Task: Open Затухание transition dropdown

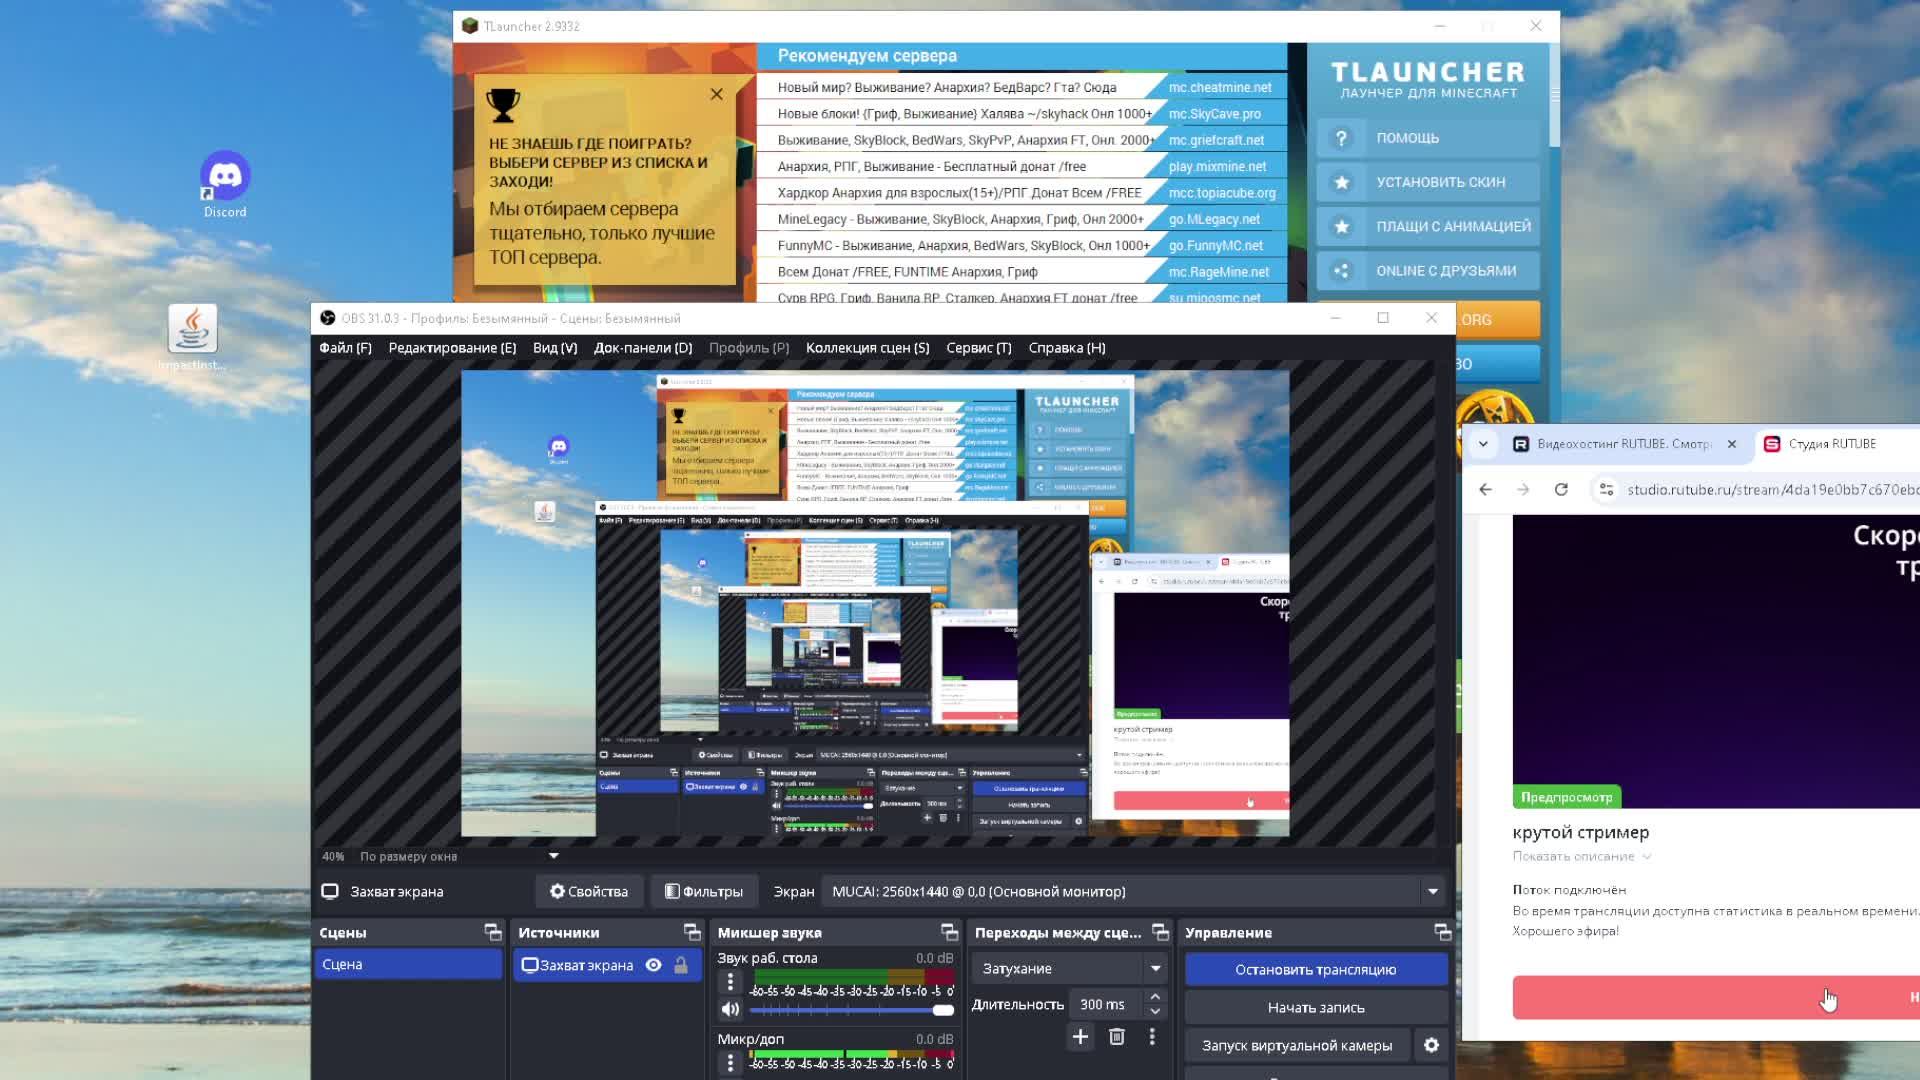Action: click(1069, 969)
